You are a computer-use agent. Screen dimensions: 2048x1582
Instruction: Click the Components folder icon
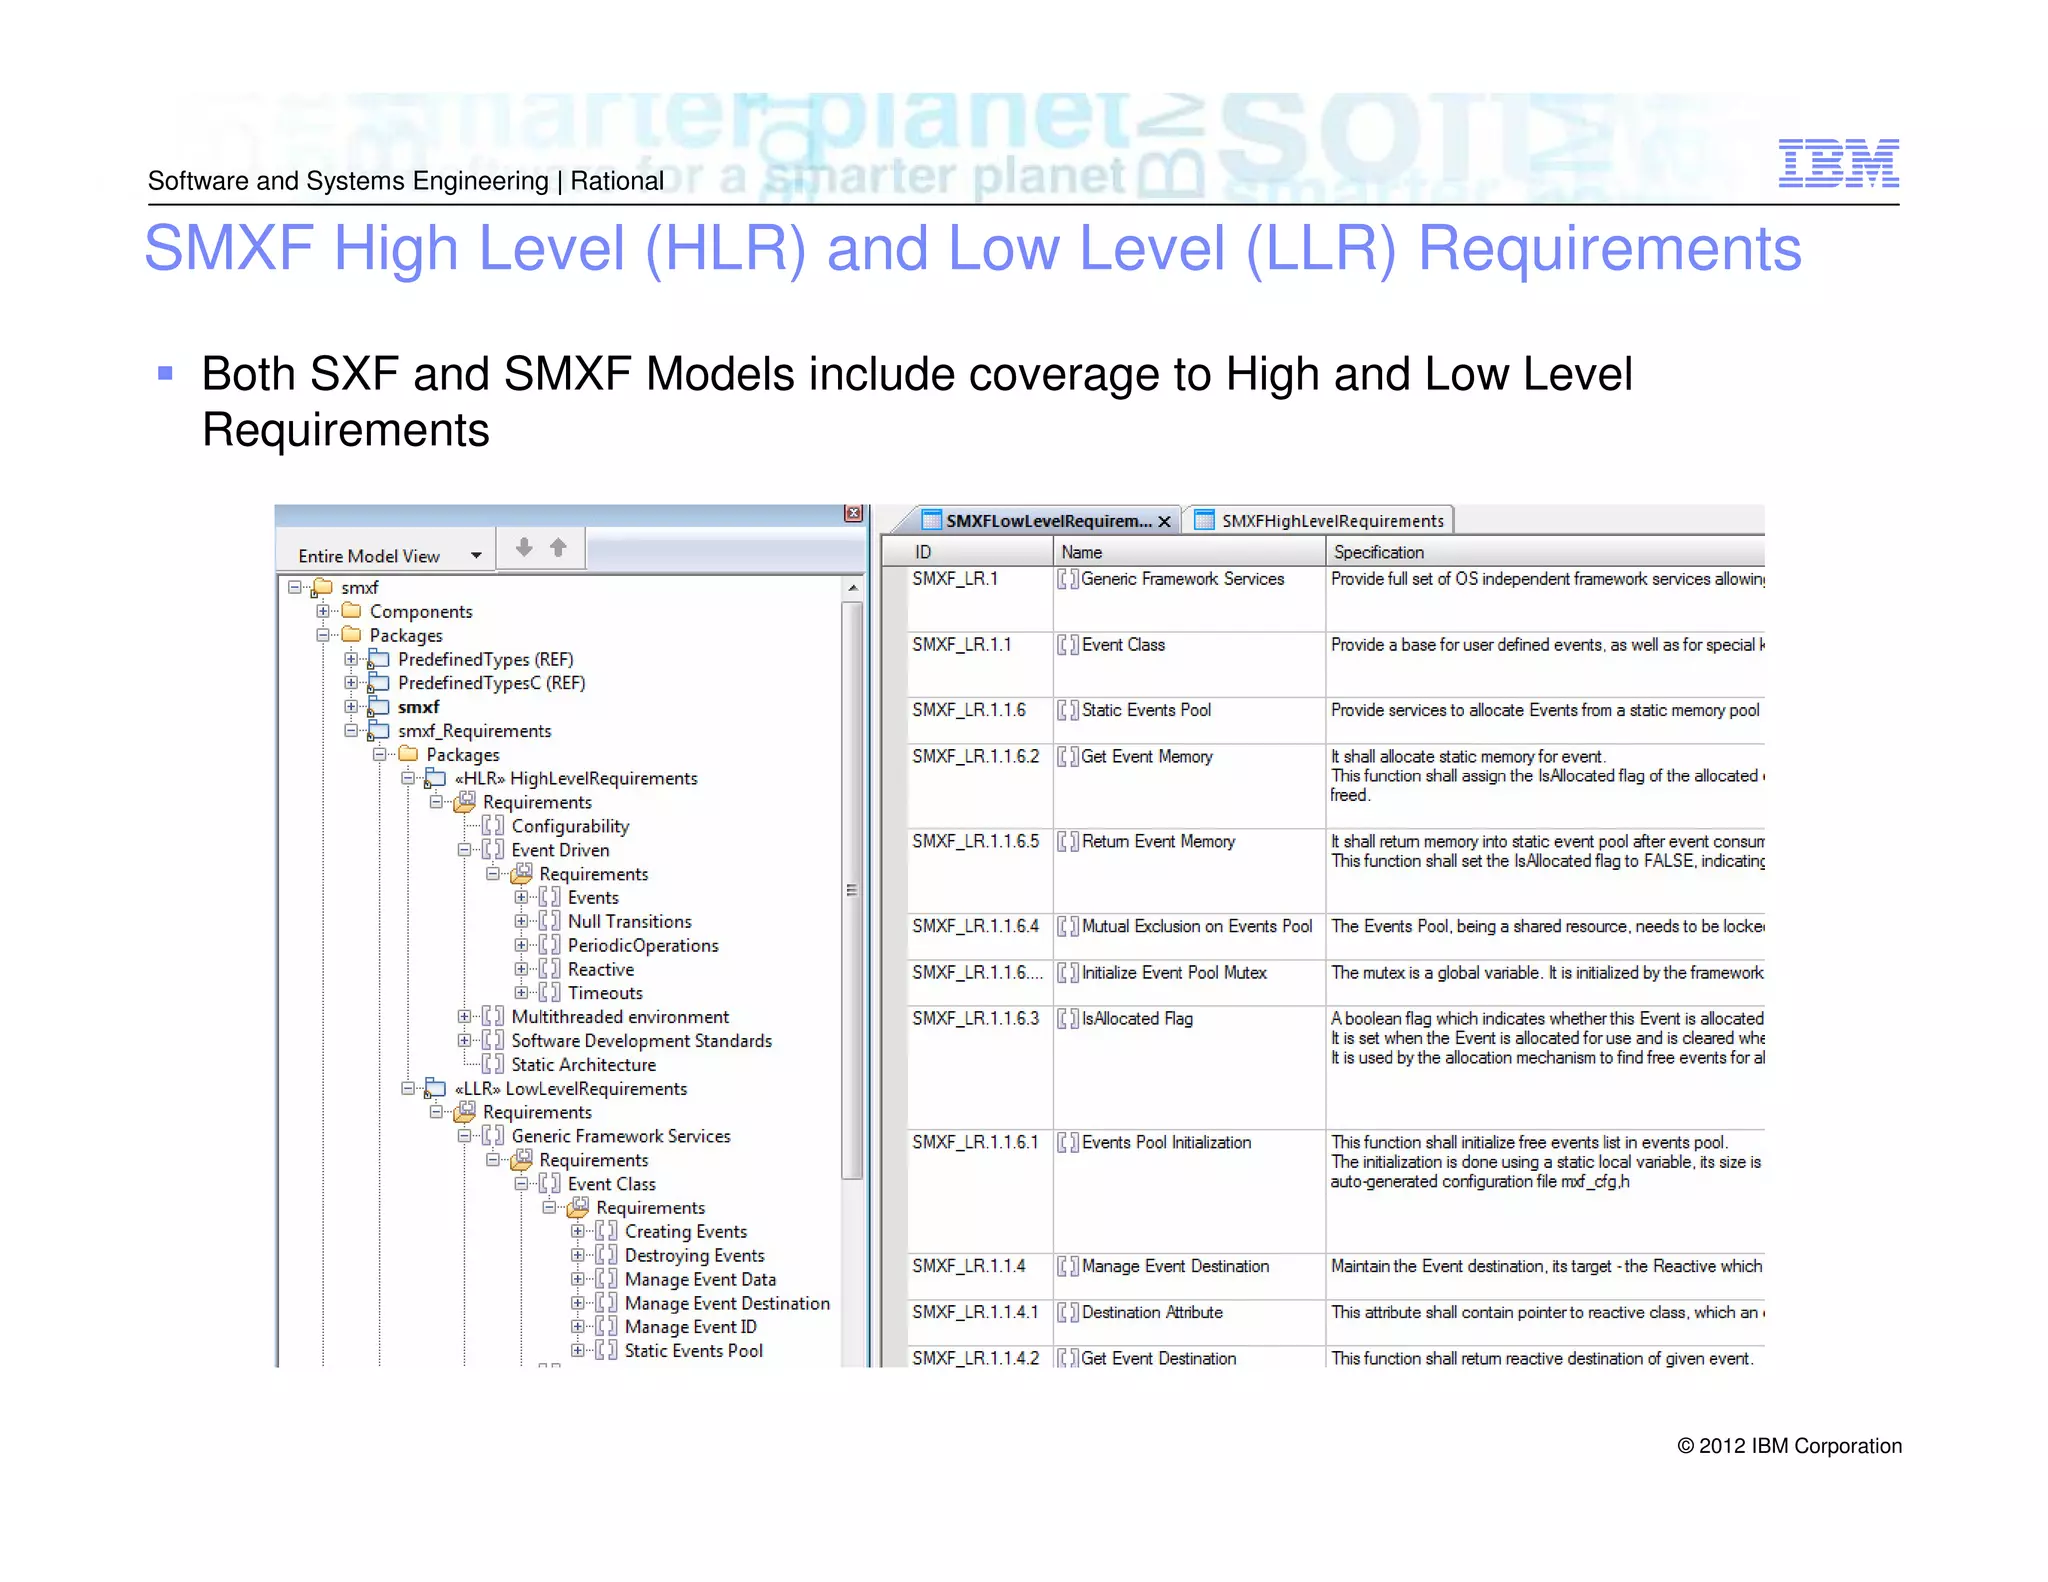[351, 610]
